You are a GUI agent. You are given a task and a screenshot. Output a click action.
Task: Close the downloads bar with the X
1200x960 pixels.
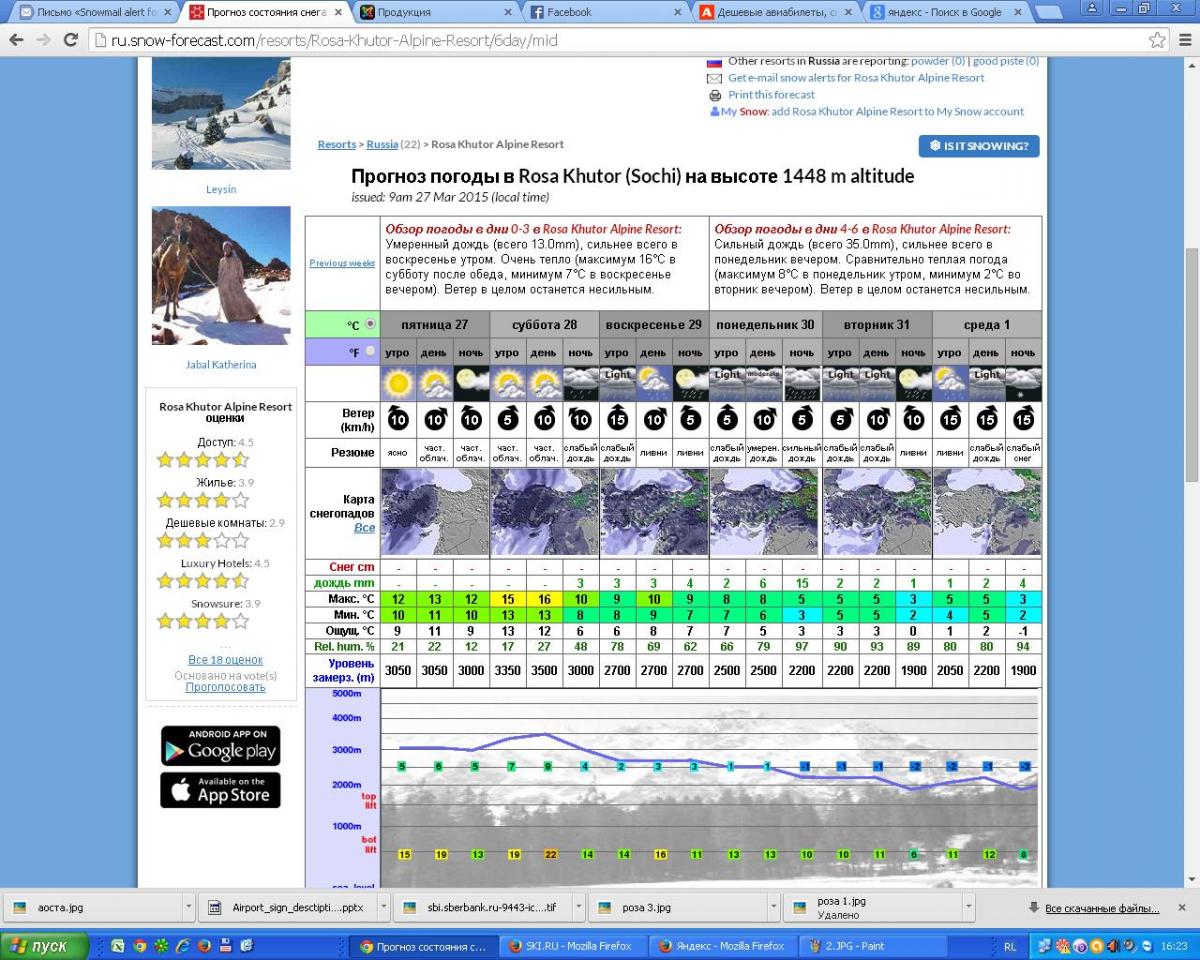click(1184, 908)
